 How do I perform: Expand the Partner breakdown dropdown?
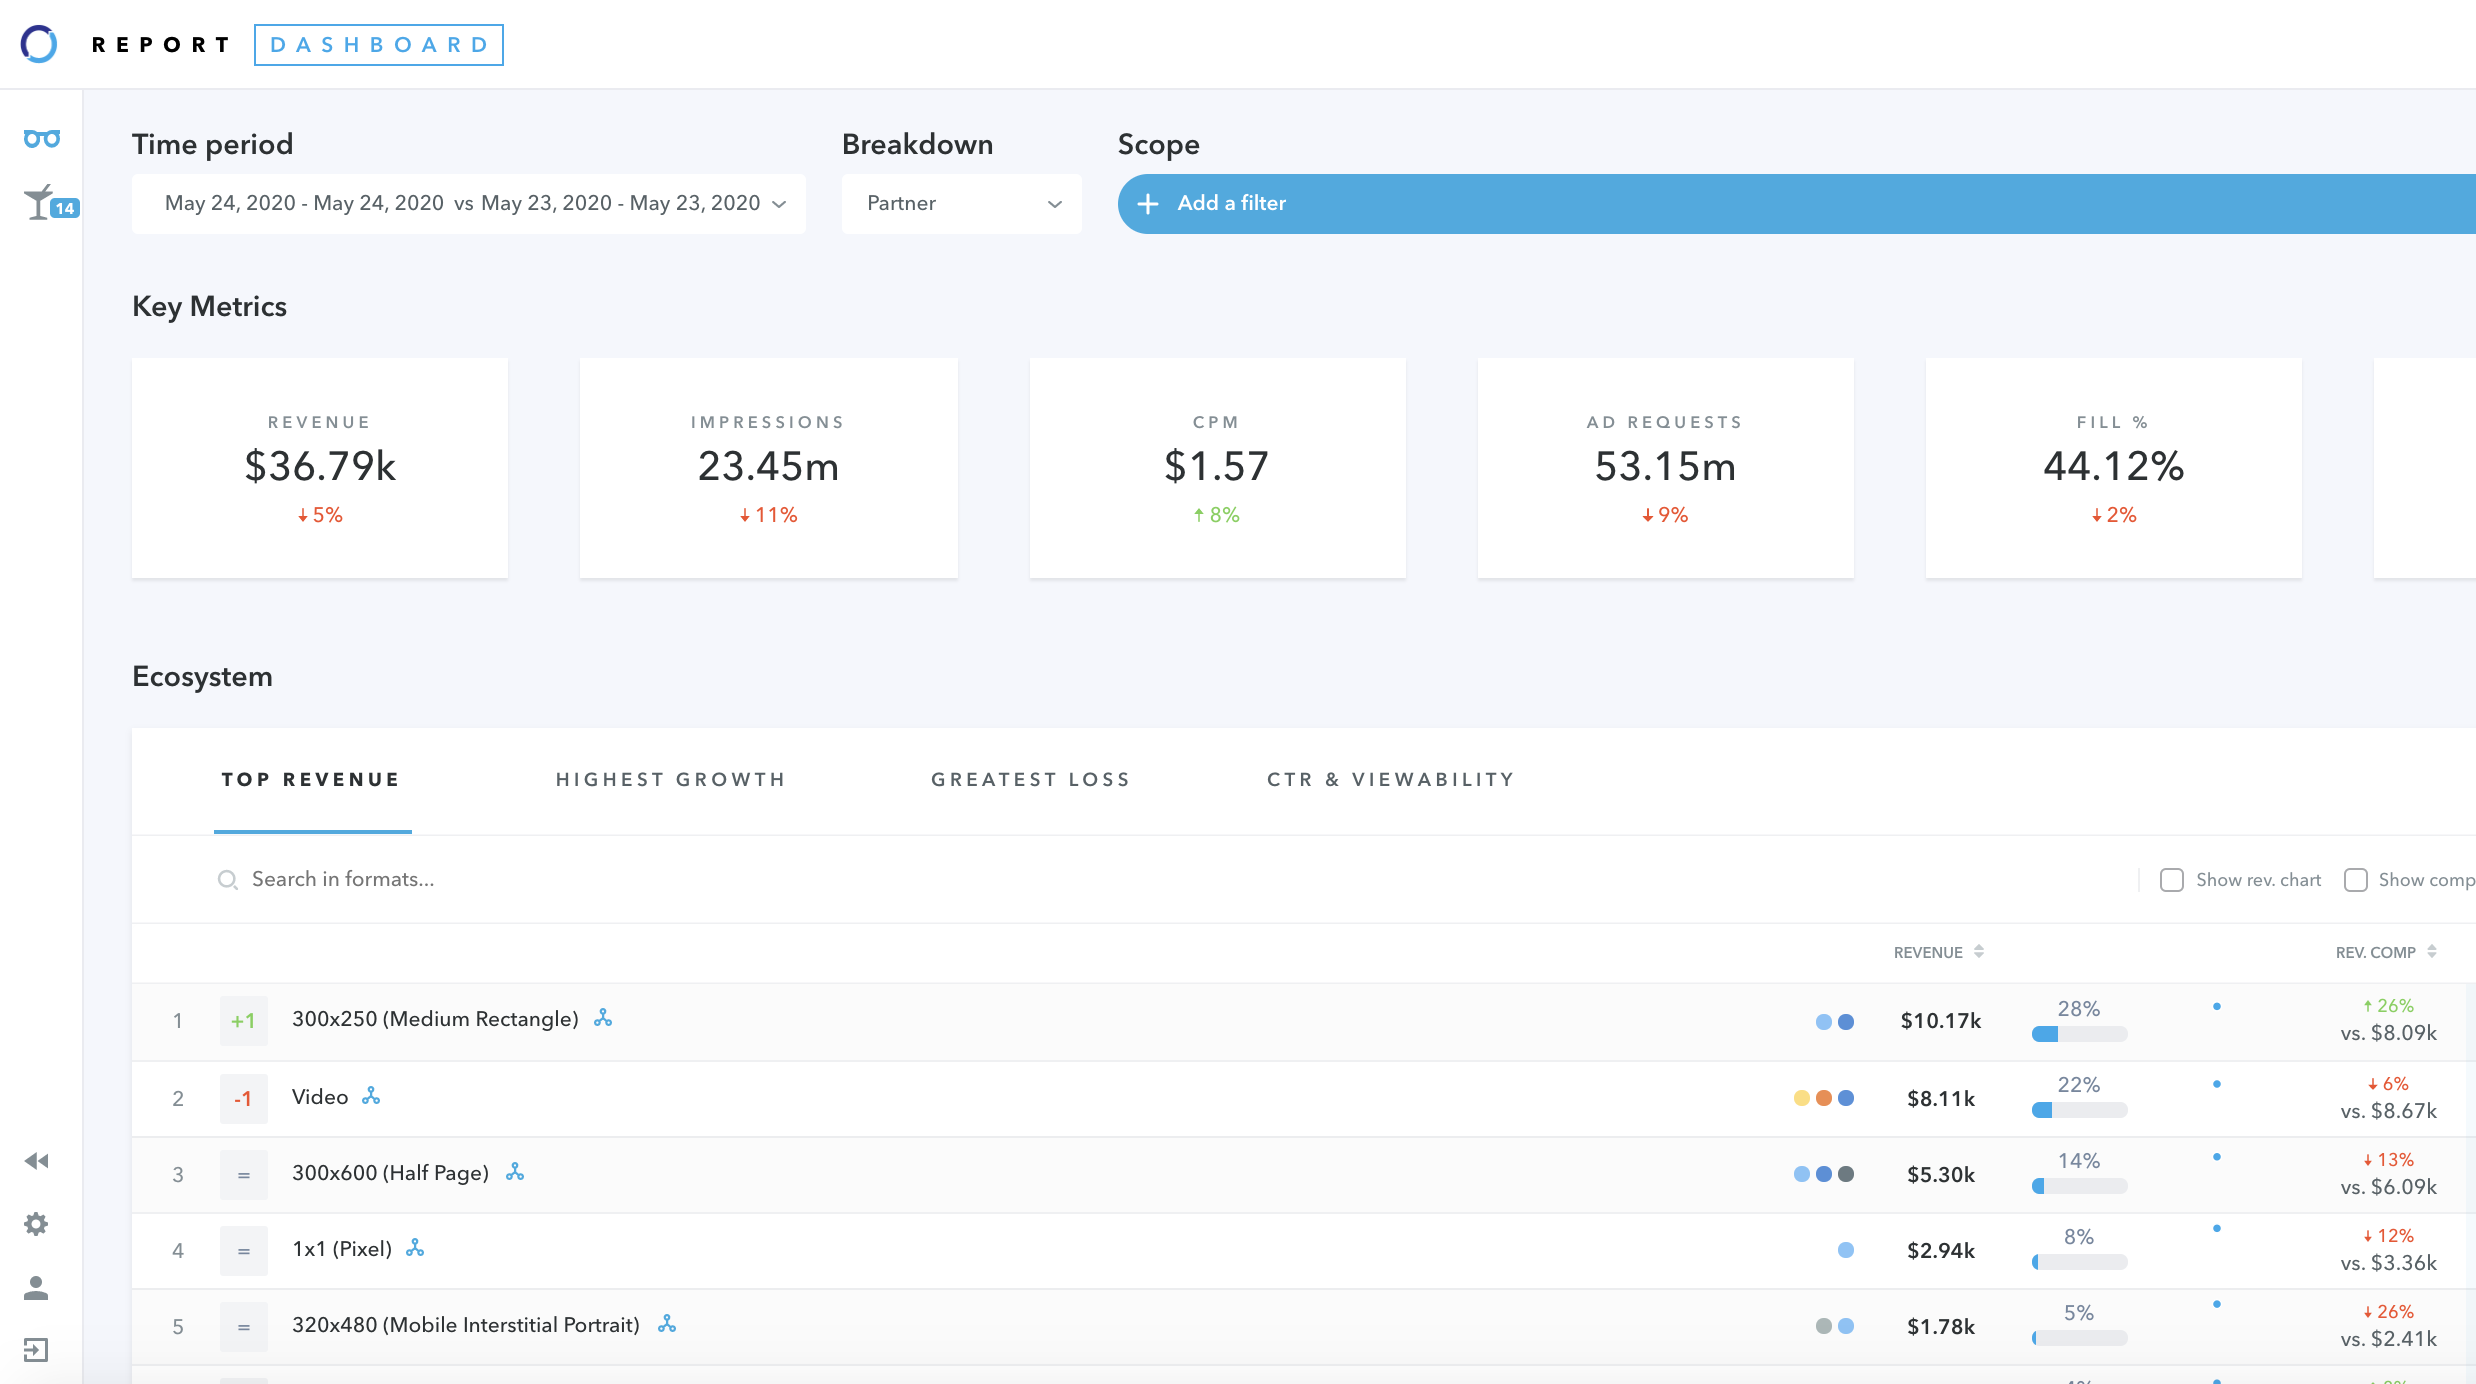pos(961,204)
